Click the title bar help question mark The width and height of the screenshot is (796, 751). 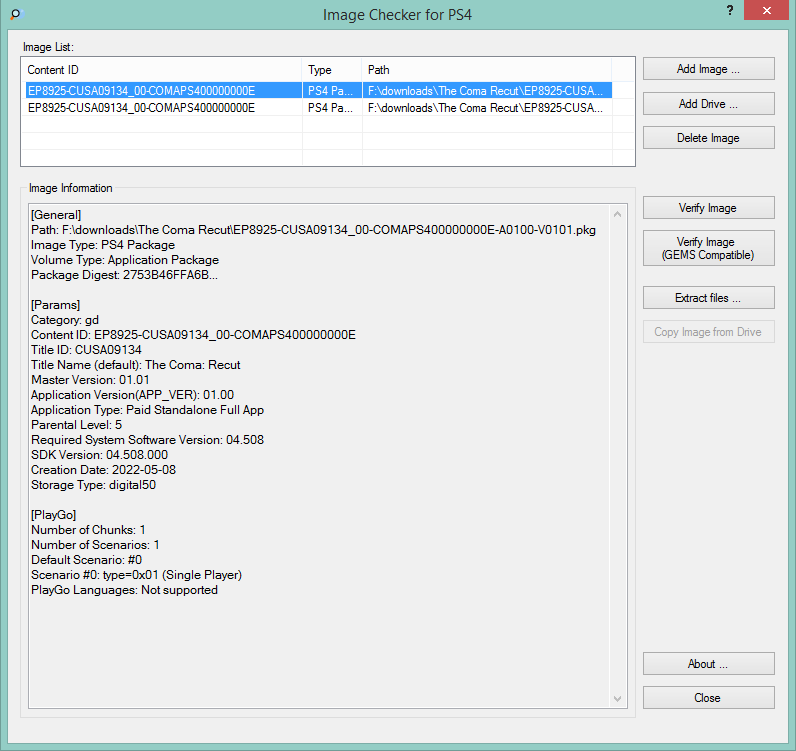point(729,10)
